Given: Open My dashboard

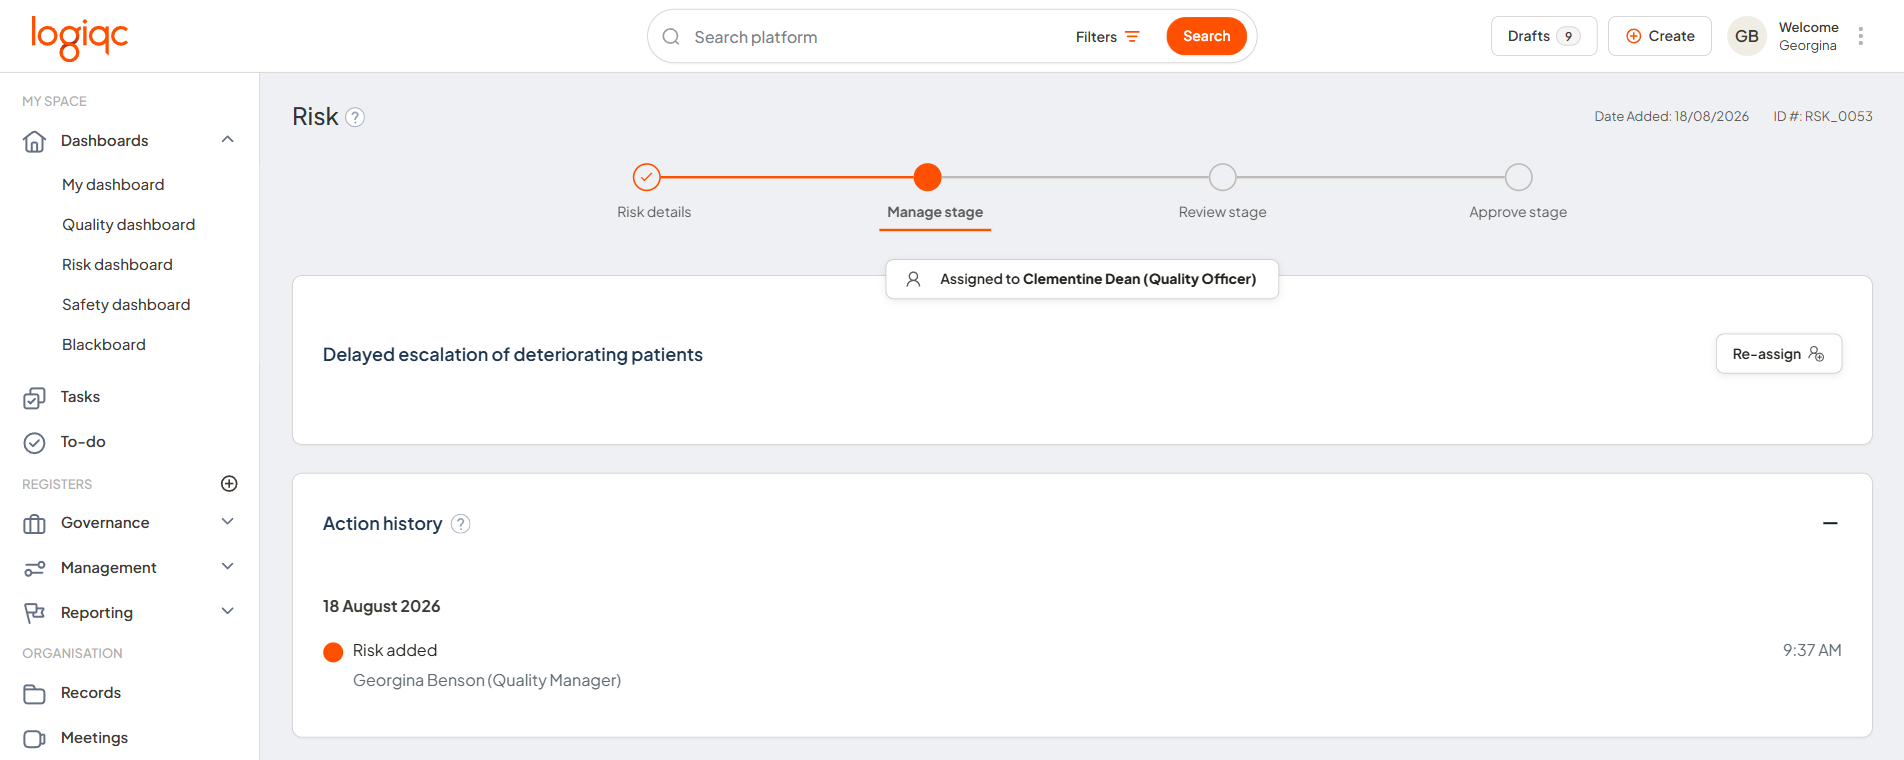Looking at the screenshot, I should tap(113, 185).
